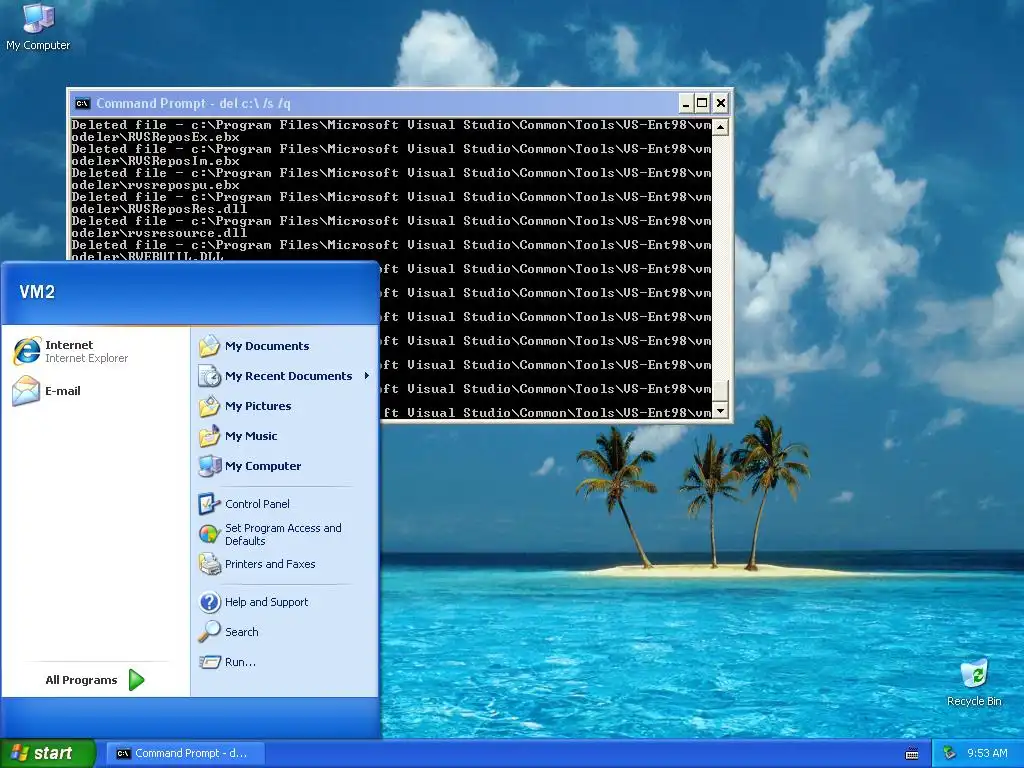Click the Command Prompt window title text
This screenshot has height=768, width=1024.
(x=193, y=103)
